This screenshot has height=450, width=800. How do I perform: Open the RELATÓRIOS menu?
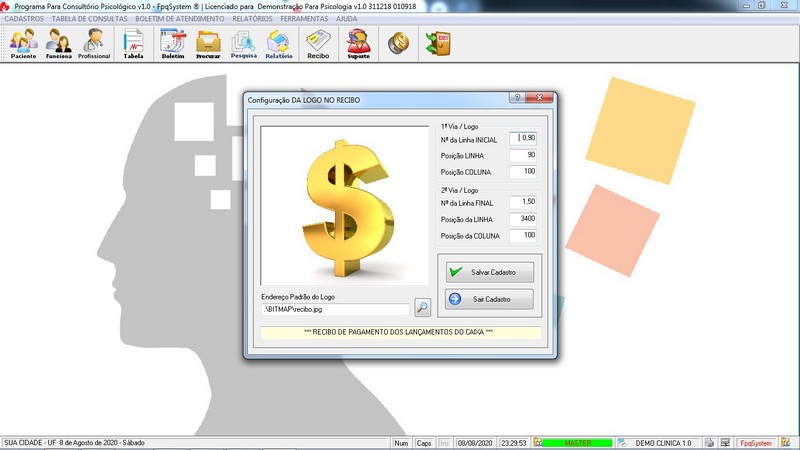point(252,18)
